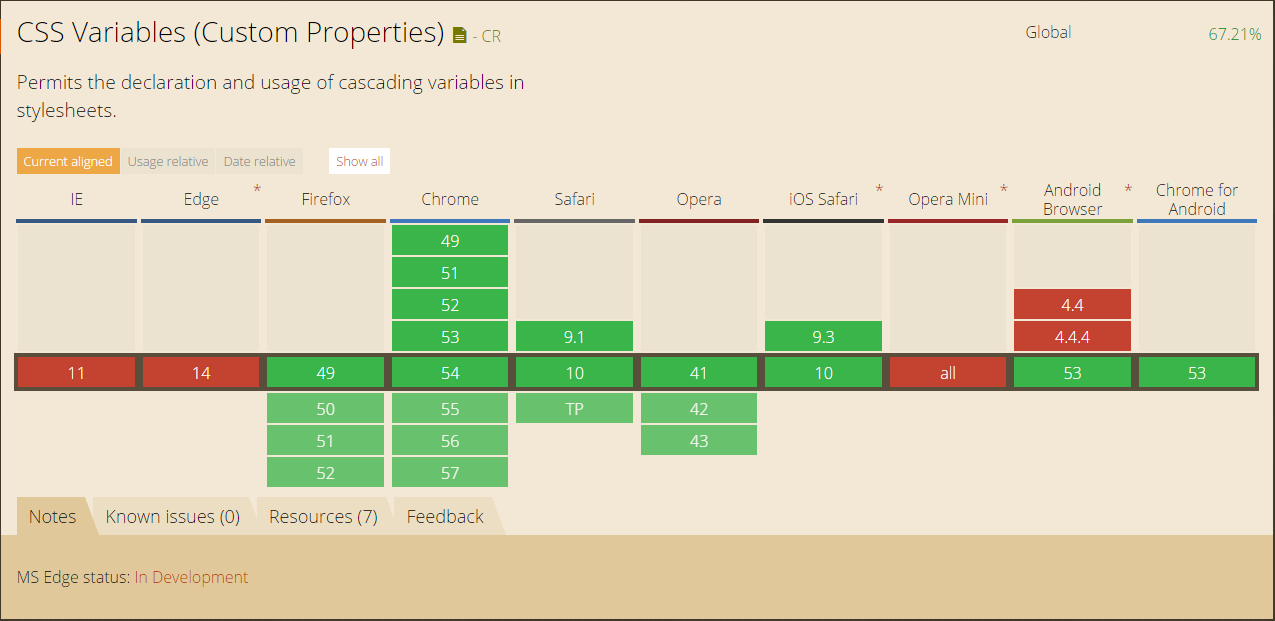This screenshot has height=621, width=1275.
Task: Select Safari version 10 cell
Action: pos(575,373)
